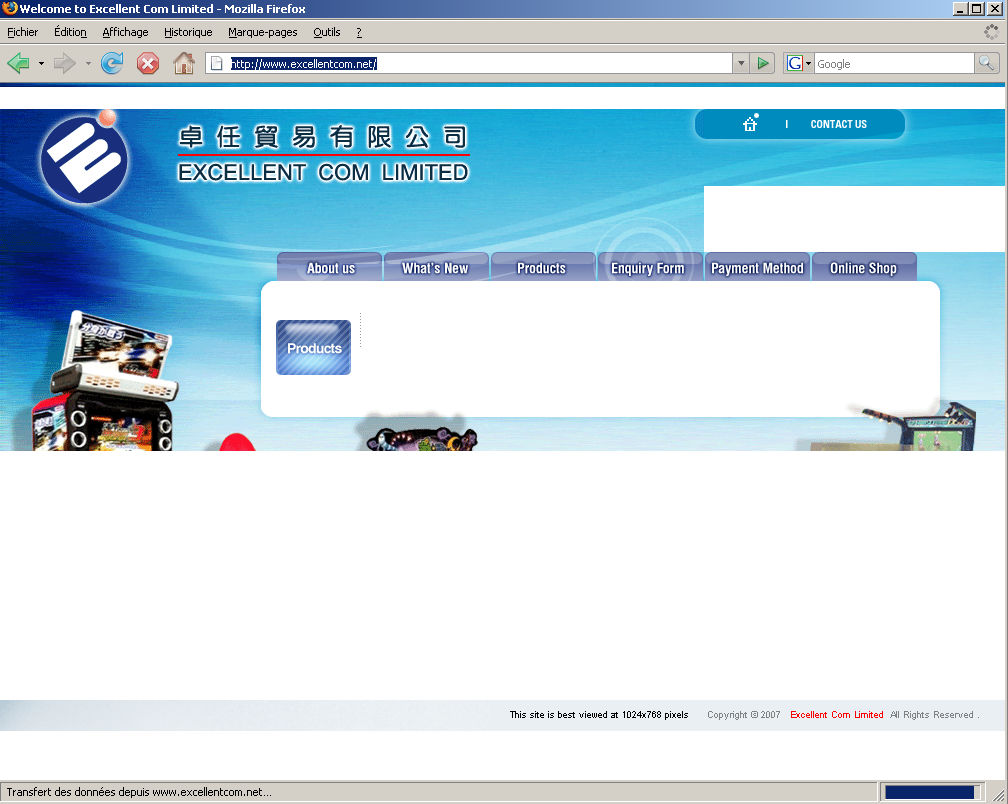Open the Forward history dropdown arrow
1008x804 pixels.
[x=88, y=64]
